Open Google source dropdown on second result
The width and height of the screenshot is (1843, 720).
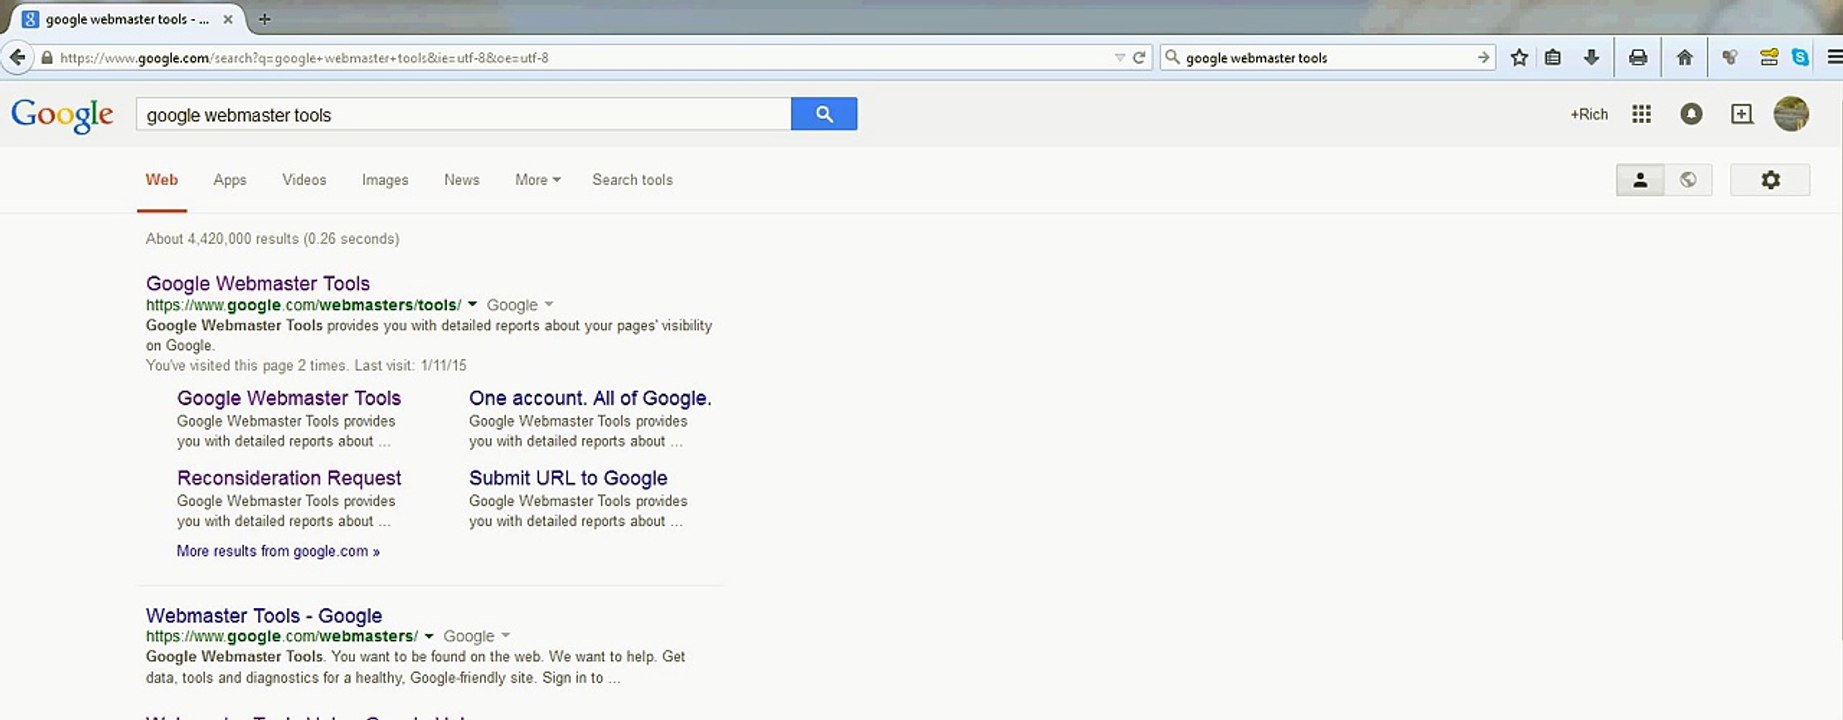476,636
